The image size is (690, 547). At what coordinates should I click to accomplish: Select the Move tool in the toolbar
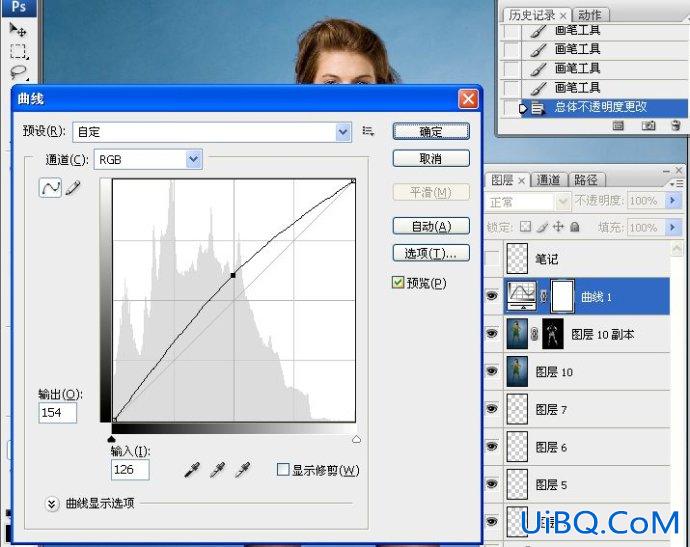click(x=18, y=30)
